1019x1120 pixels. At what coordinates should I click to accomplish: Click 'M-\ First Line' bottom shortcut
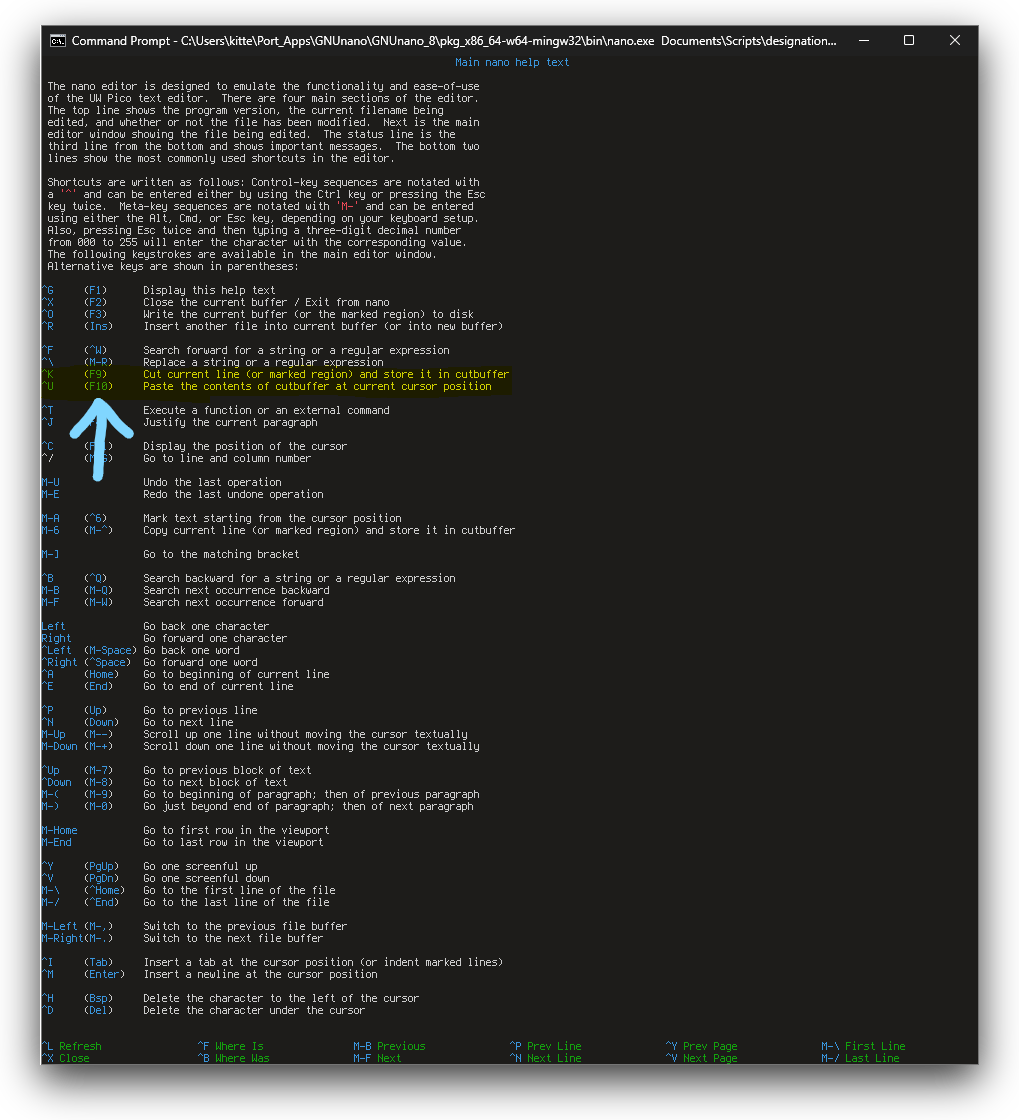click(x=863, y=1046)
